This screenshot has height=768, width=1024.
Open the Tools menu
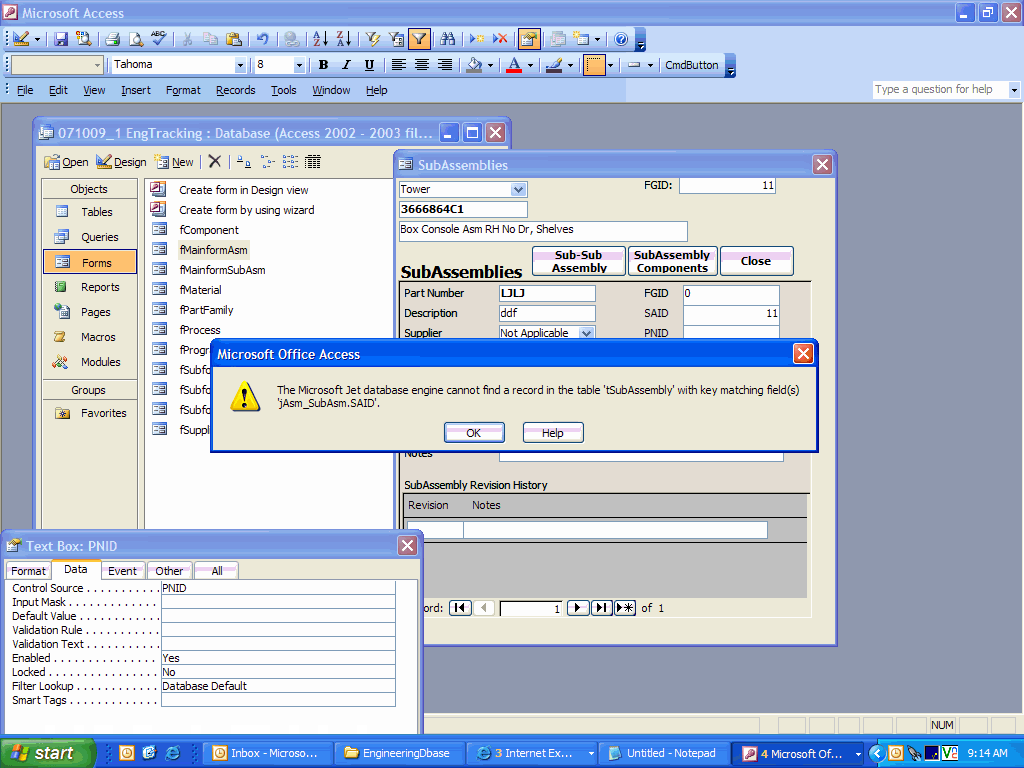click(x=283, y=90)
